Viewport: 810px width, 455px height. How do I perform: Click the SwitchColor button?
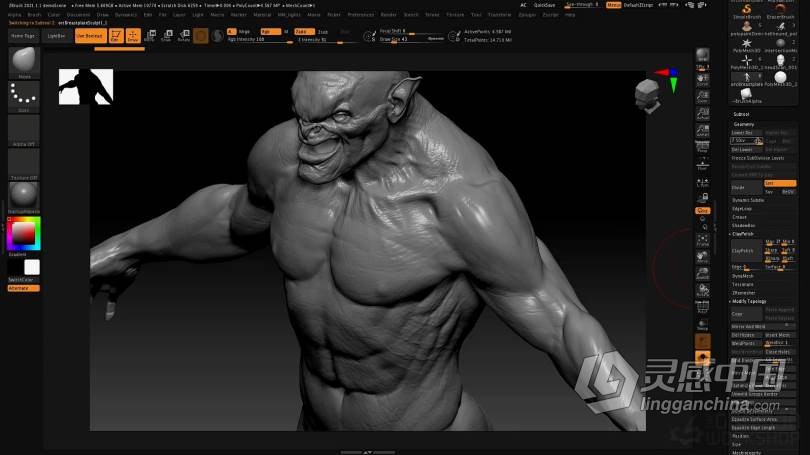tap(23, 280)
